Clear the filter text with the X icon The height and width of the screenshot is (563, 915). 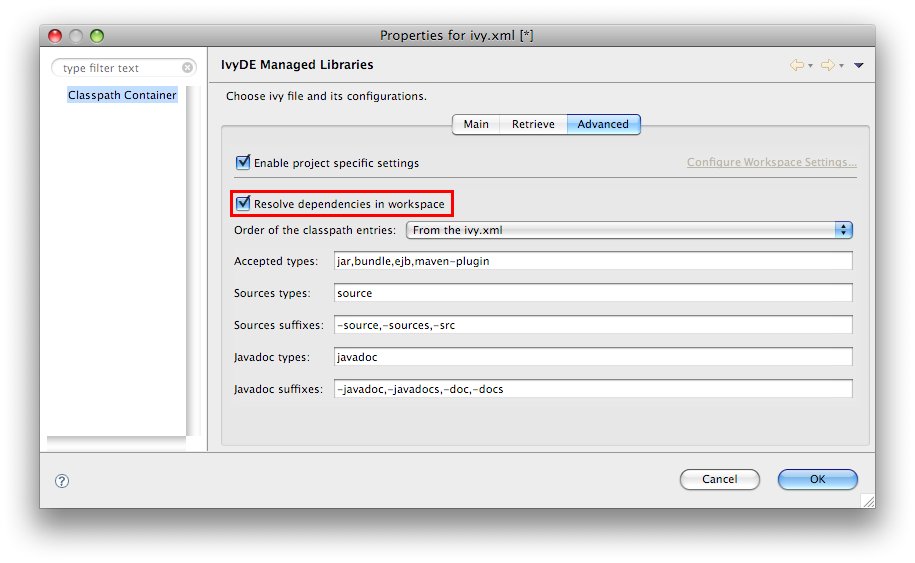[x=188, y=68]
